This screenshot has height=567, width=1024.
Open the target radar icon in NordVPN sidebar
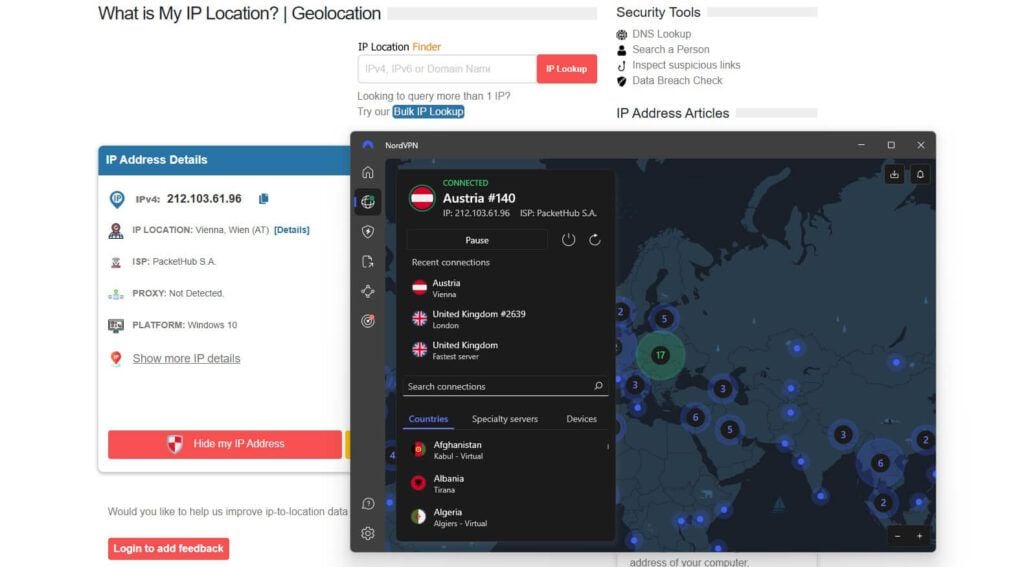tap(368, 321)
